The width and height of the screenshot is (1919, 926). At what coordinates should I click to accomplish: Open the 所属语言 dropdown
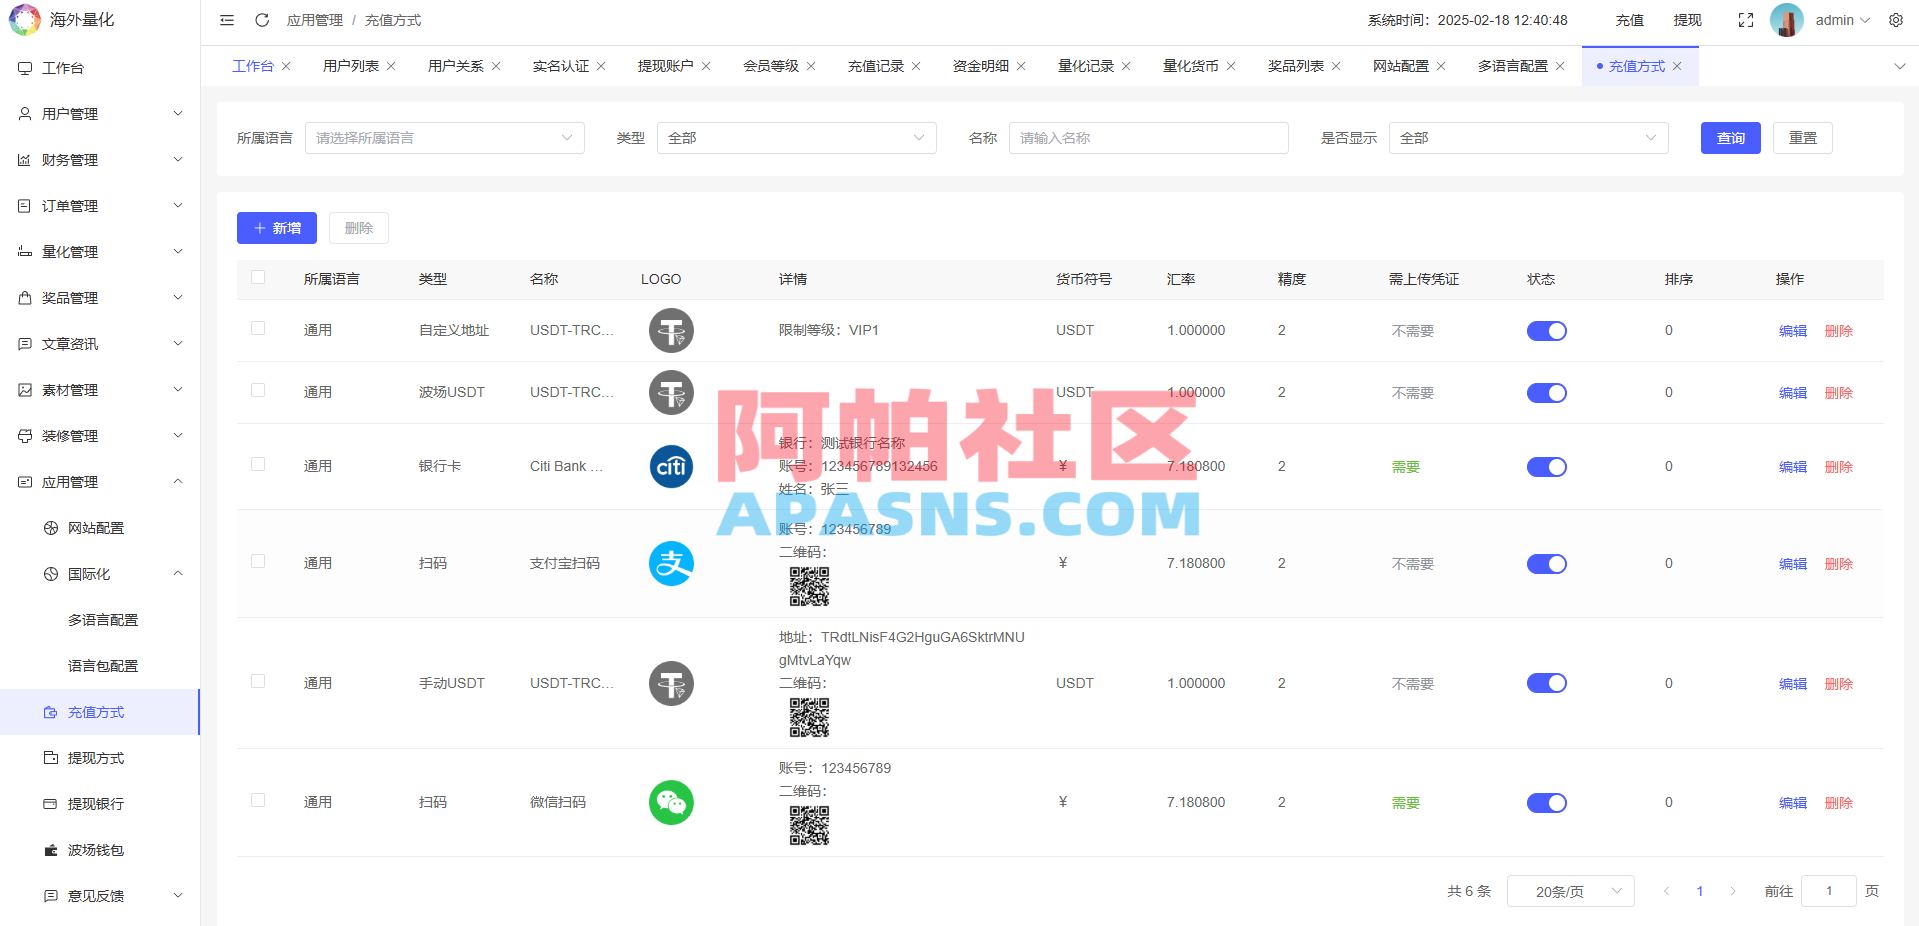(444, 137)
